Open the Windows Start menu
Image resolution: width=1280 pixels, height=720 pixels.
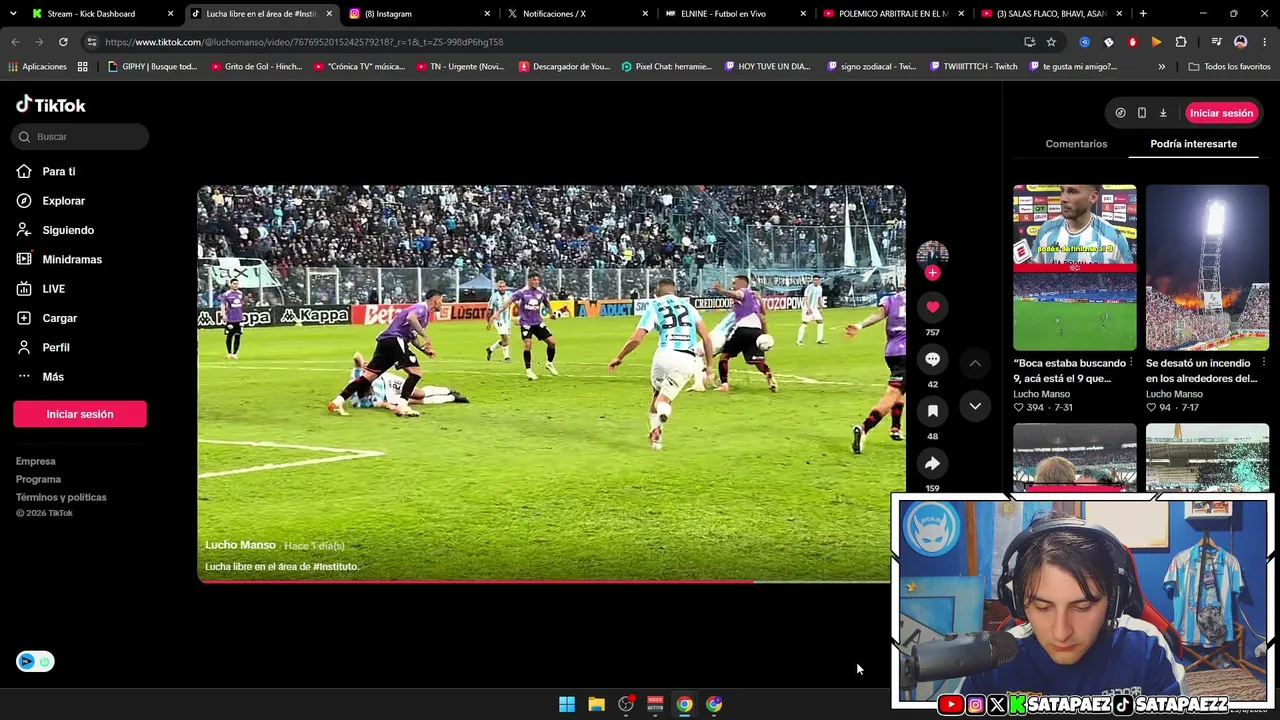567,704
